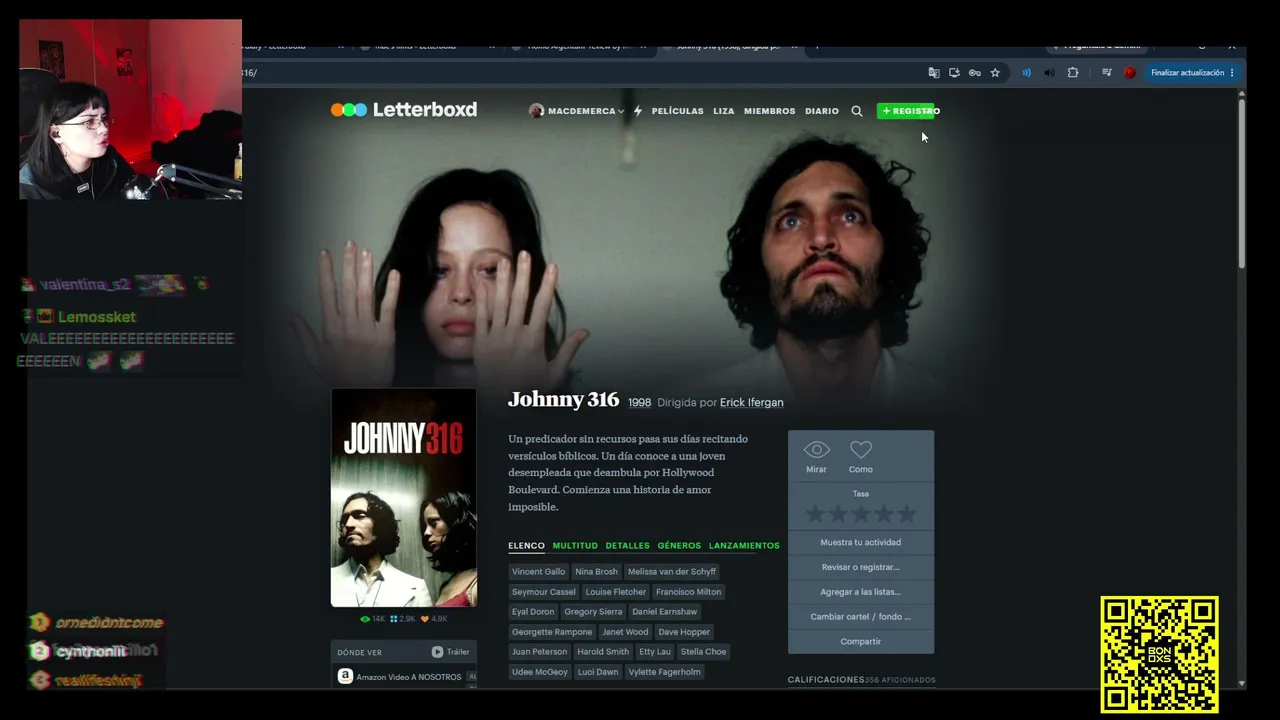This screenshot has height=720, width=1280.
Task: Open cast member Nina Brosh
Action: (596, 572)
